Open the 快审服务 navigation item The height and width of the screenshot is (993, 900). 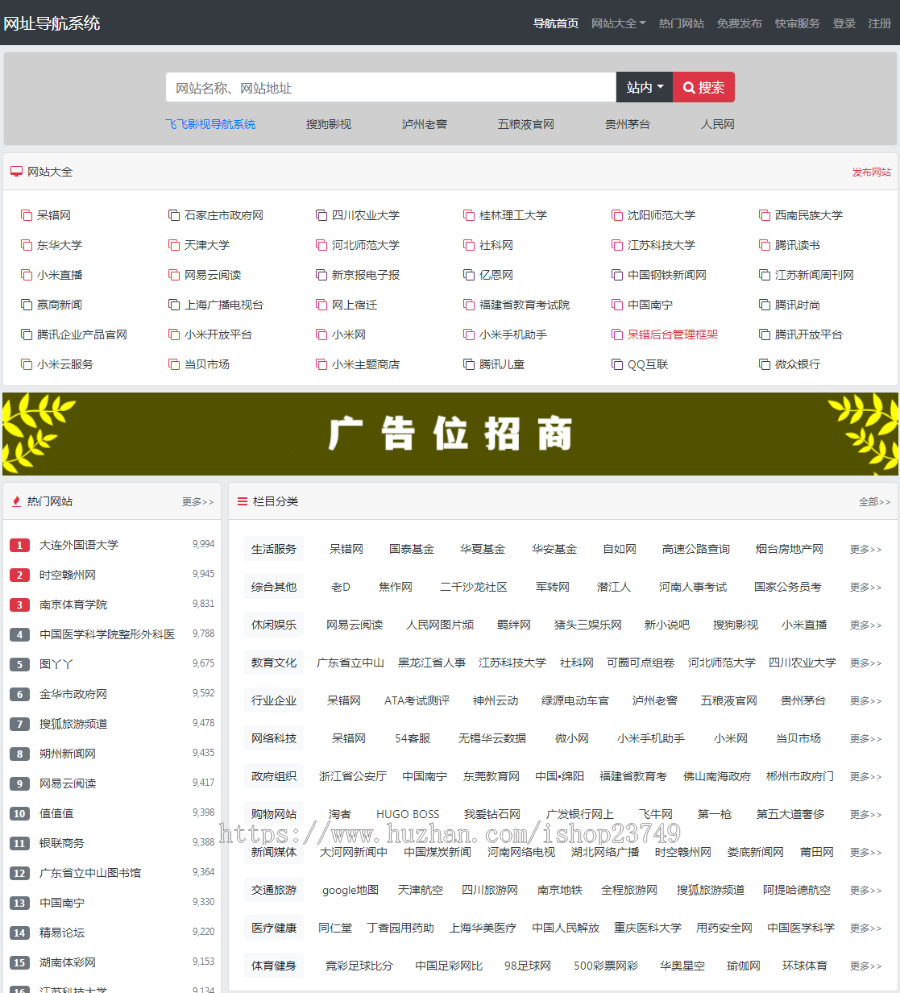pyautogui.click(x=797, y=23)
